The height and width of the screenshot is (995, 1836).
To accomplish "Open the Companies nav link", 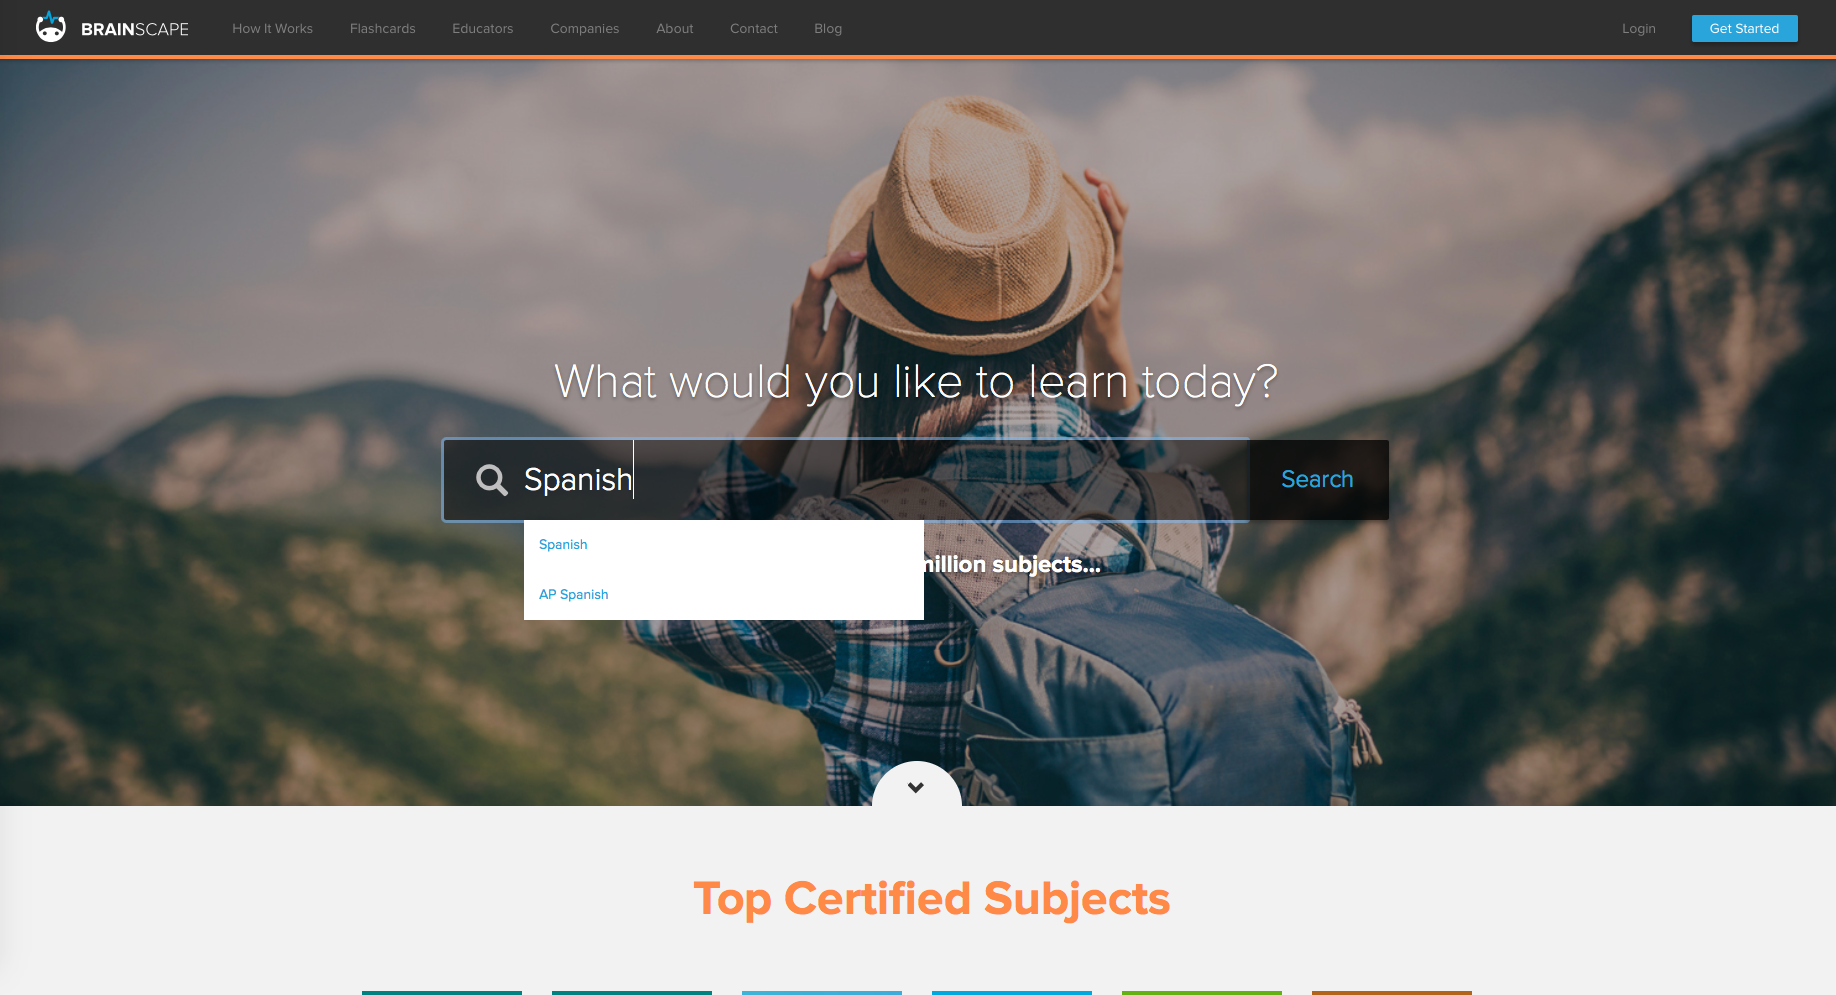I will (584, 29).
